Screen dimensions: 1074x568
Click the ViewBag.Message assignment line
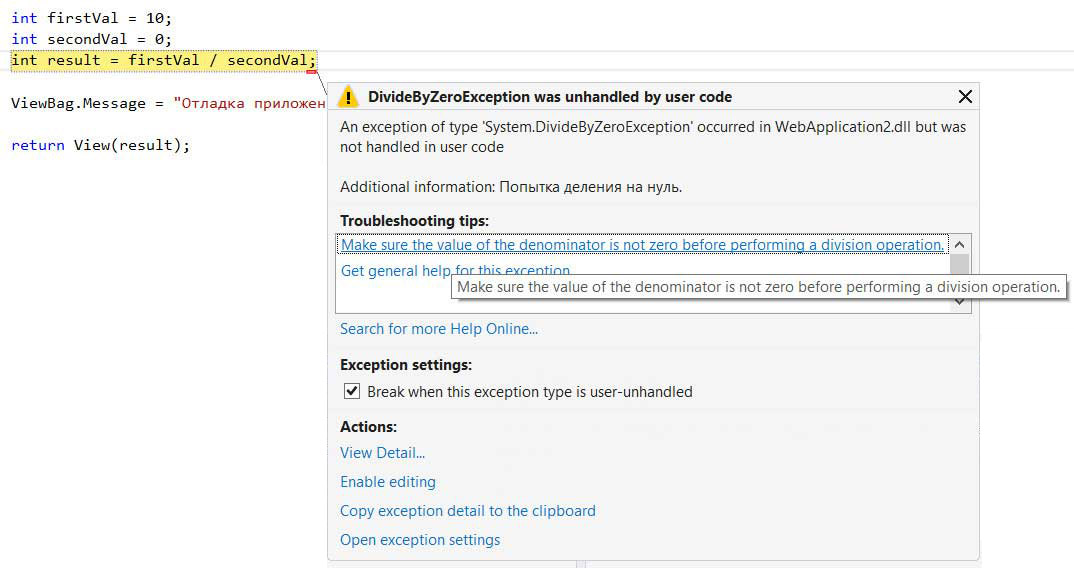(168, 103)
